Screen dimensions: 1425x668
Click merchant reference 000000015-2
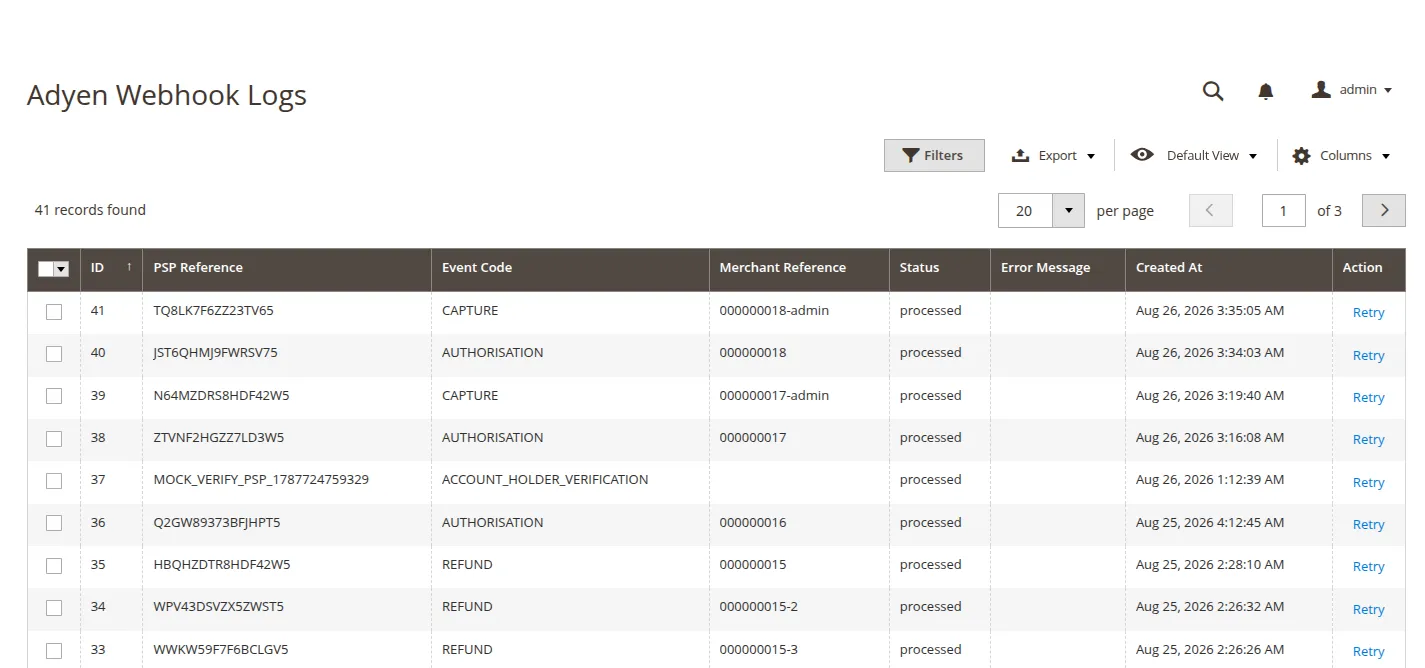pos(758,607)
